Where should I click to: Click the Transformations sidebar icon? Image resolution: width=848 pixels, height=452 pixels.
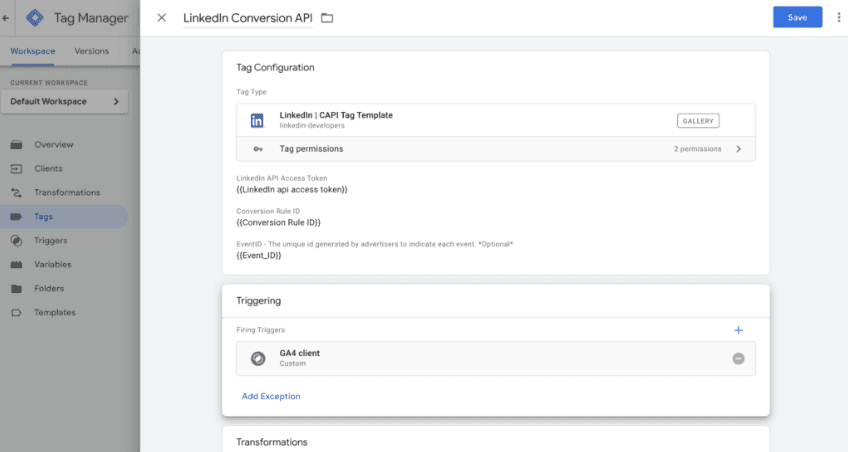tap(16, 192)
